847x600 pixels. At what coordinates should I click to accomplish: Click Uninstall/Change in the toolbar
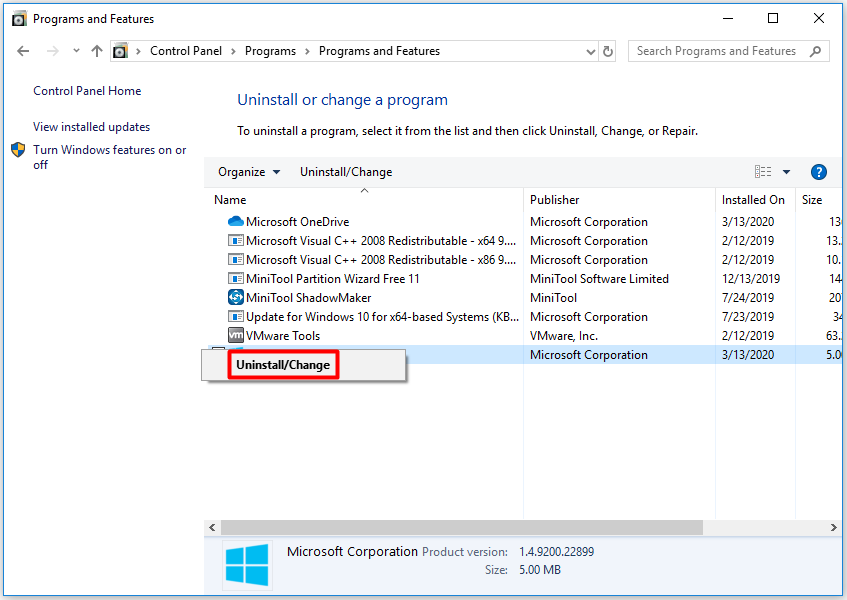(346, 172)
